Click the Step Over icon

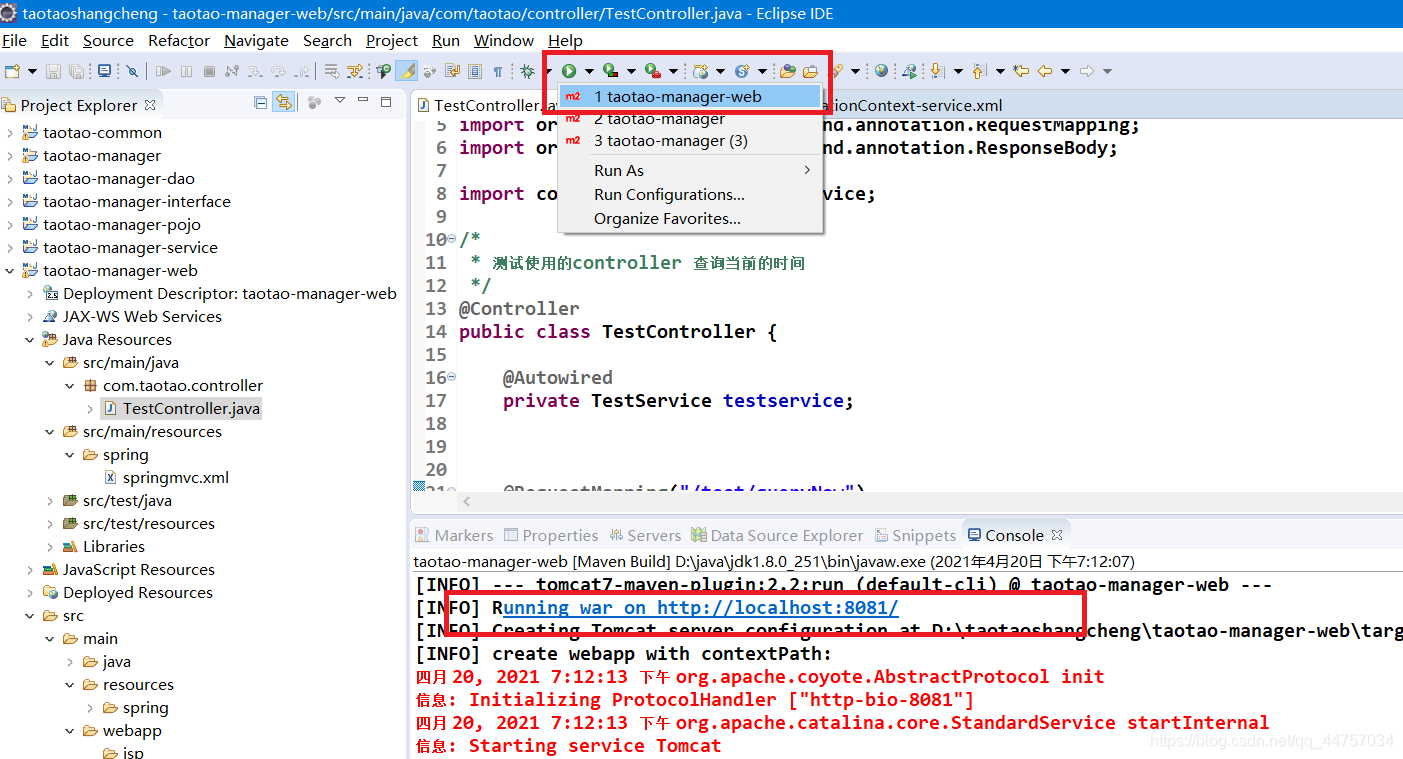tap(279, 71)
